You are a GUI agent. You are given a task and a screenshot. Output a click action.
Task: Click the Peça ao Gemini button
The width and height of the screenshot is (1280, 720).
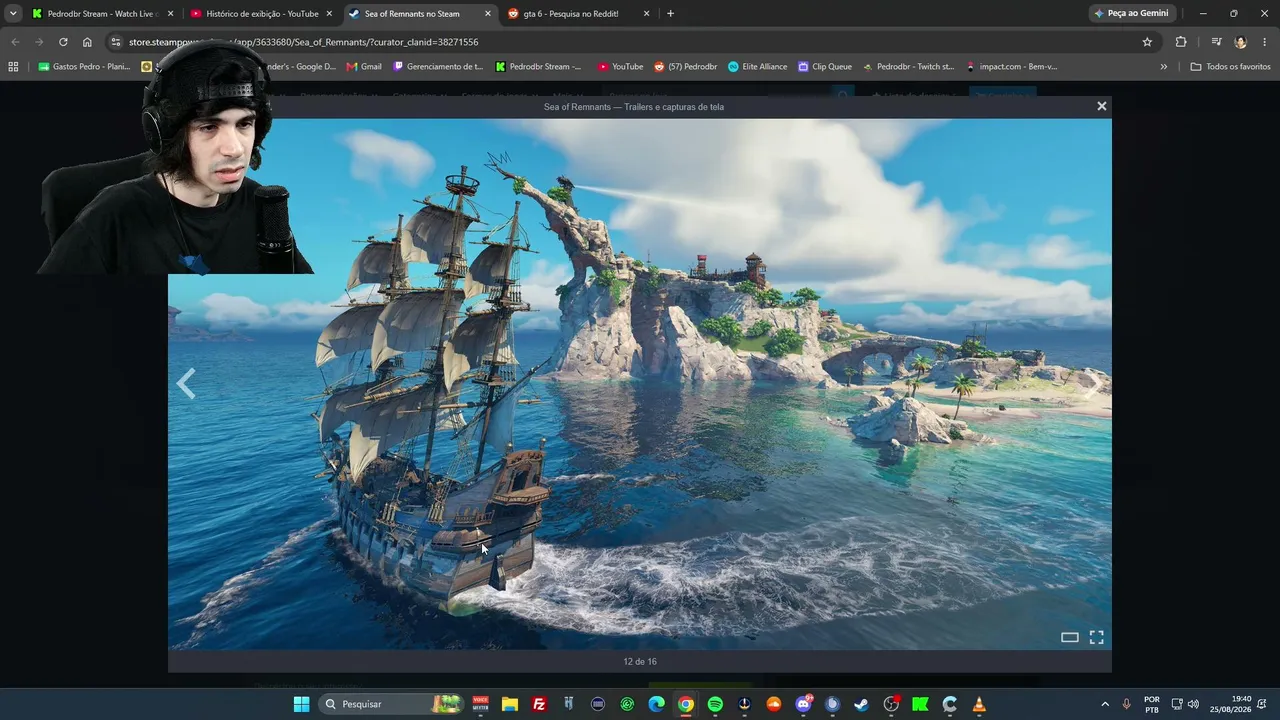coord(1131,14)
